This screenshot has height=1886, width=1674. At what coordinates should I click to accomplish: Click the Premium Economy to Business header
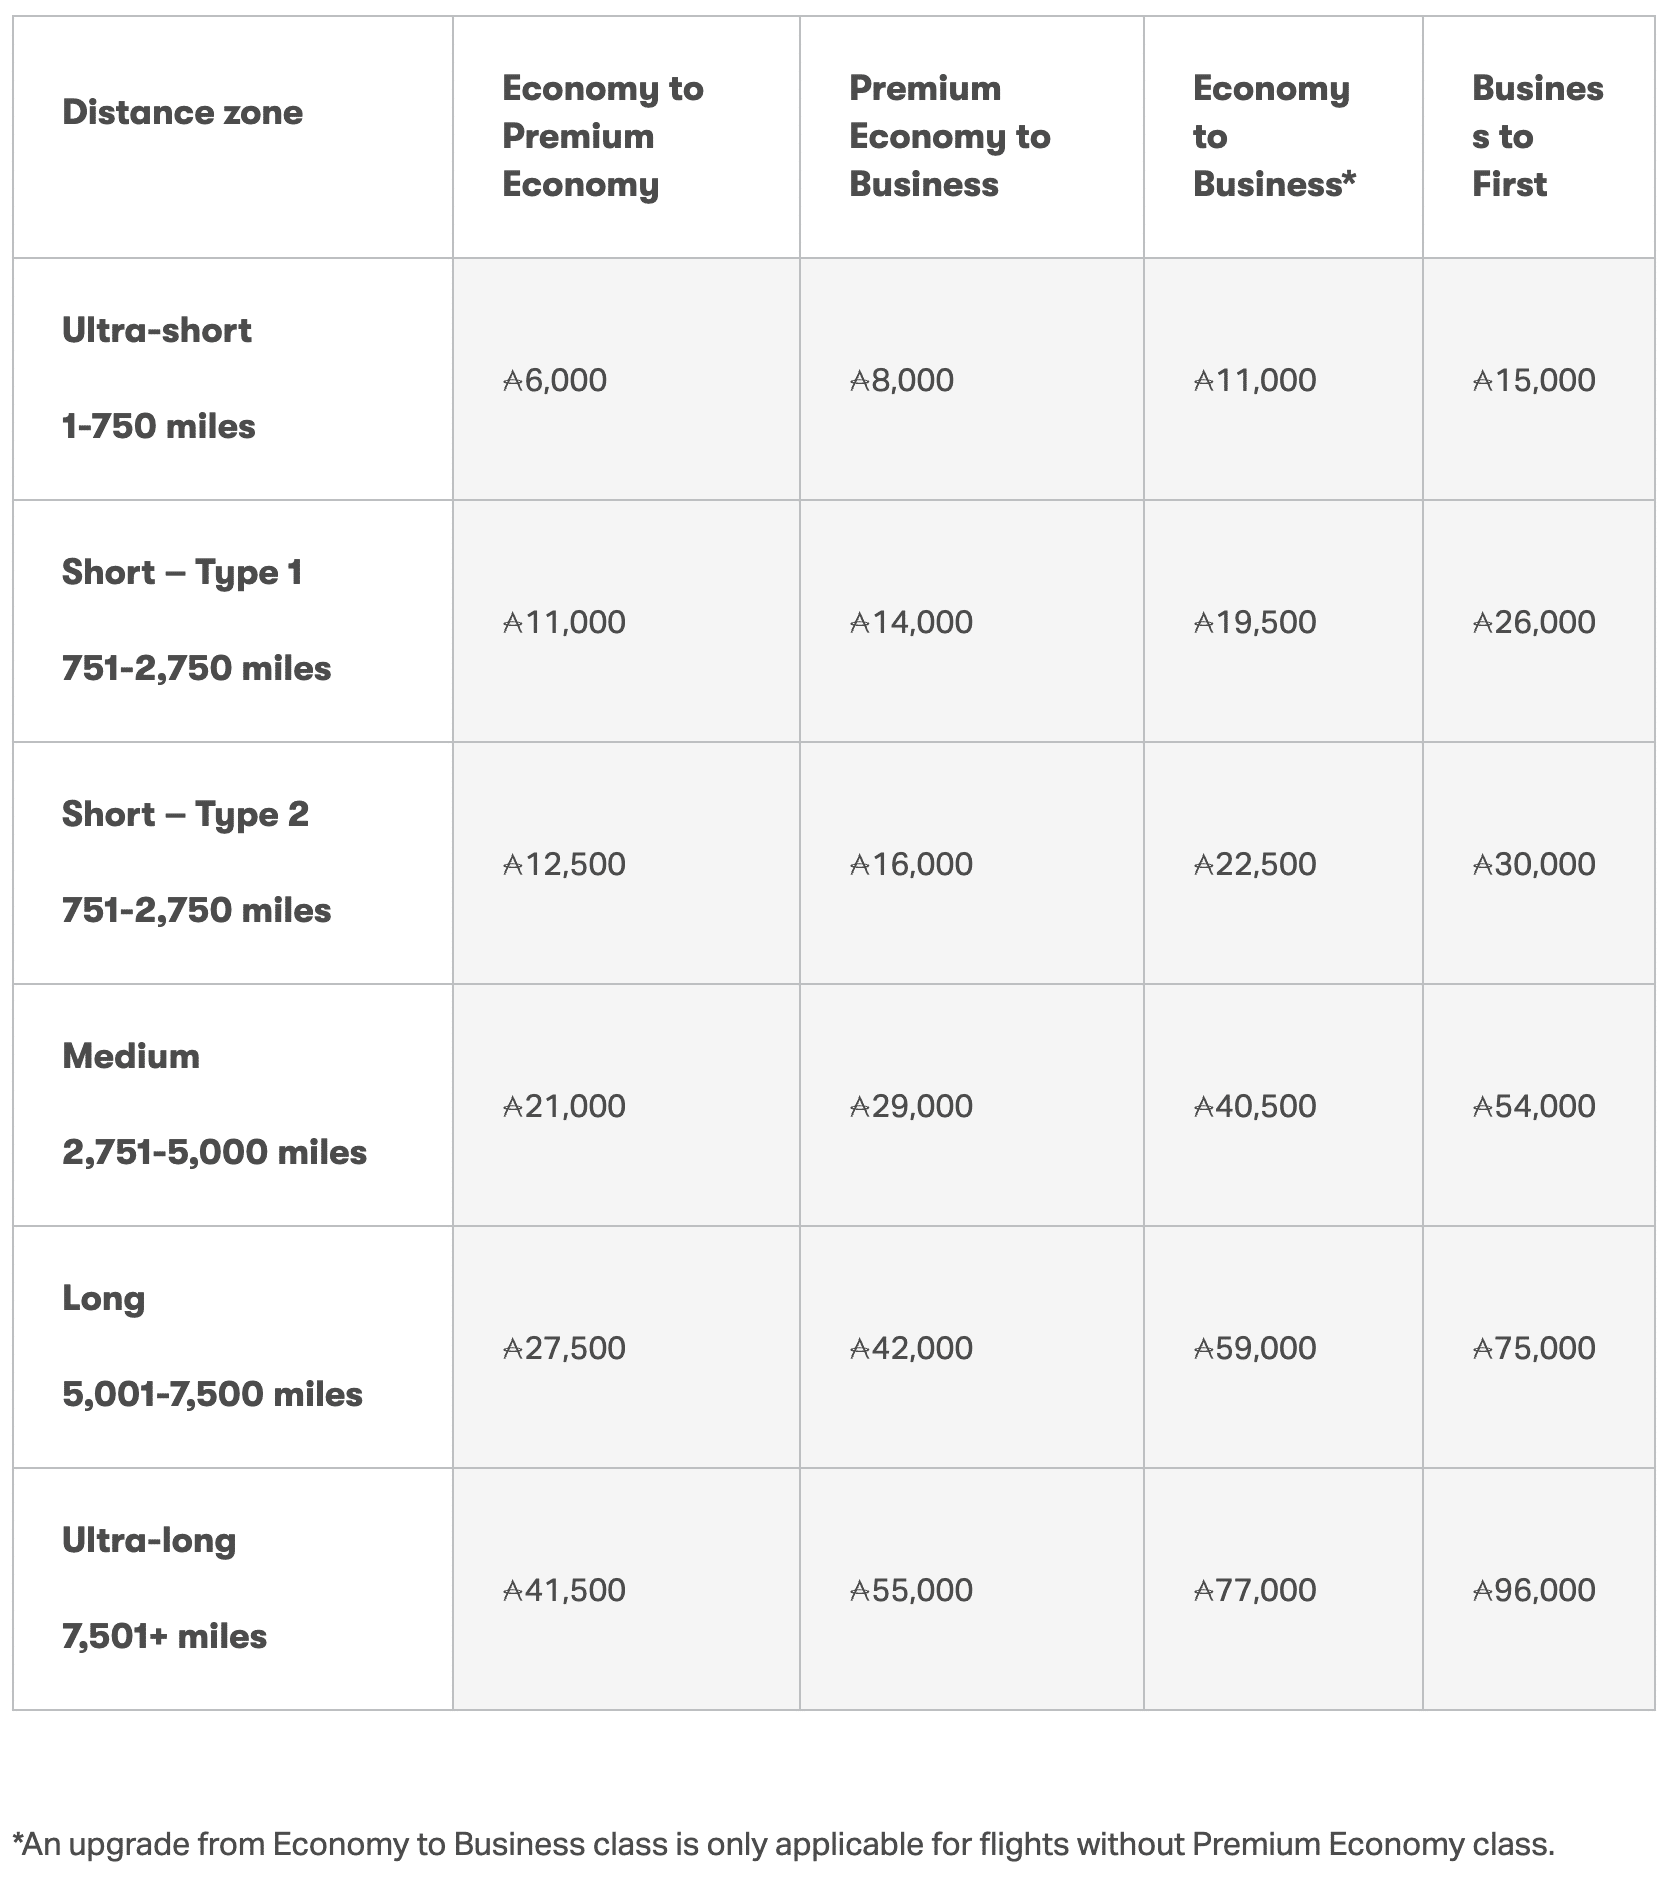point(949,136)
